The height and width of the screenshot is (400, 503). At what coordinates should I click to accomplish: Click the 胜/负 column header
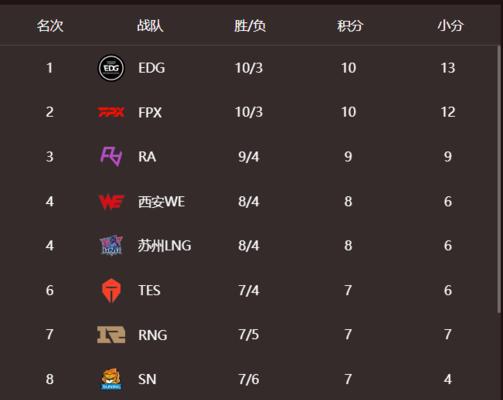250,26
